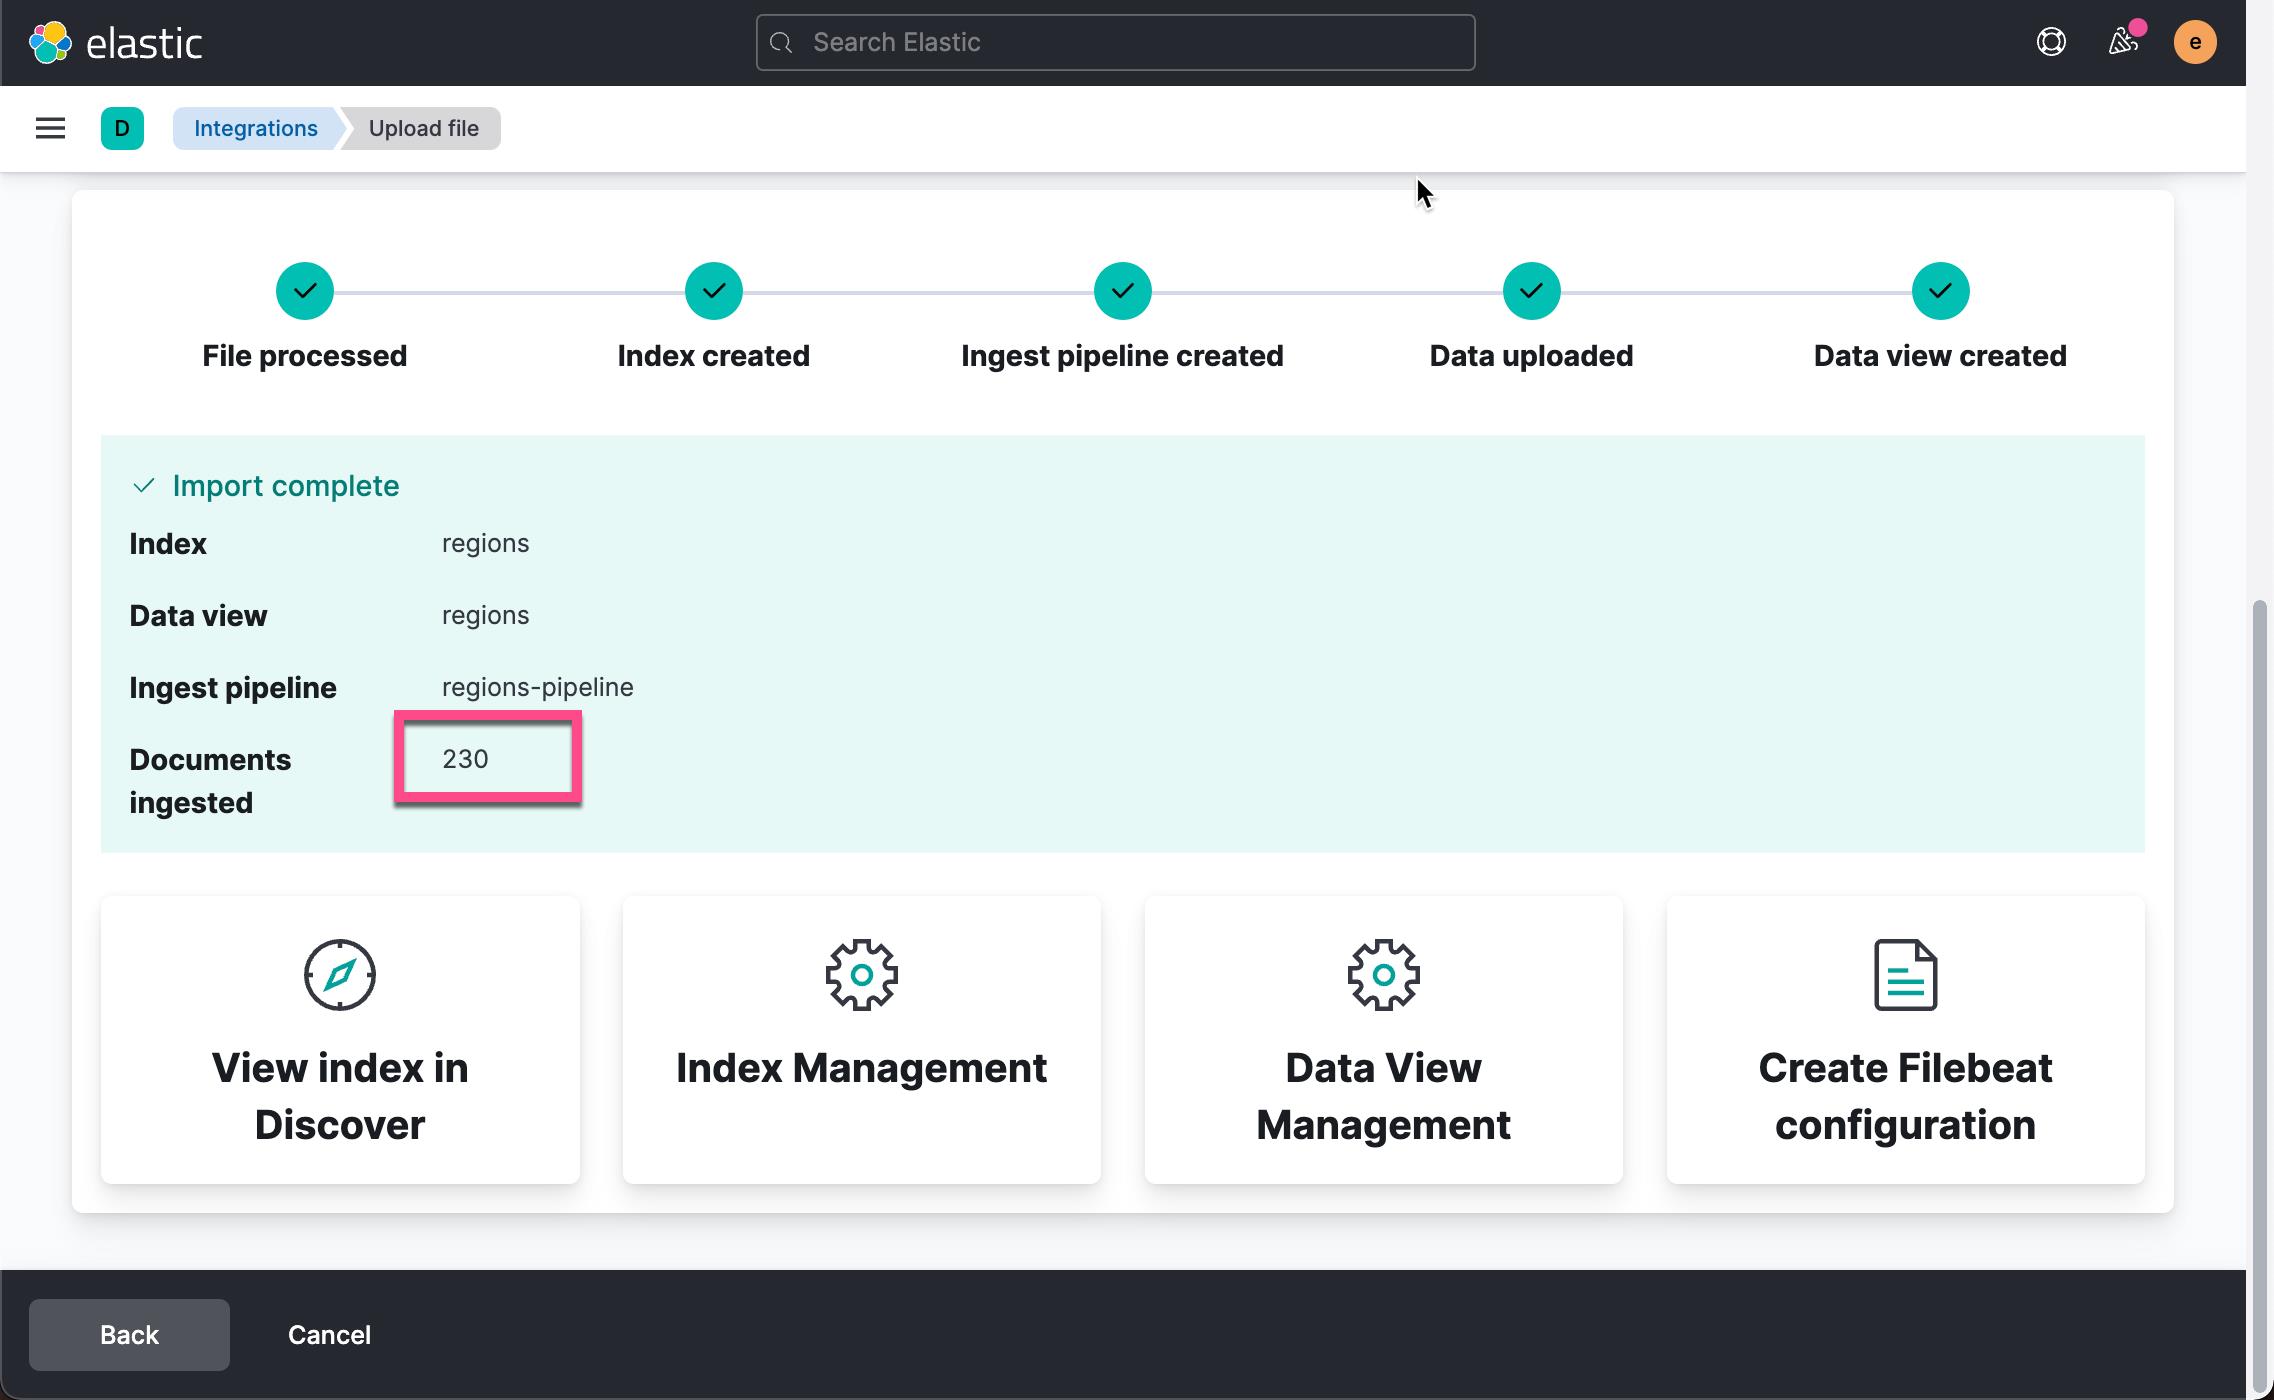Click the Elastic logo in the header
Image resolution: width=2274 pixels, height=1400 pixels.
coord(115,42)
